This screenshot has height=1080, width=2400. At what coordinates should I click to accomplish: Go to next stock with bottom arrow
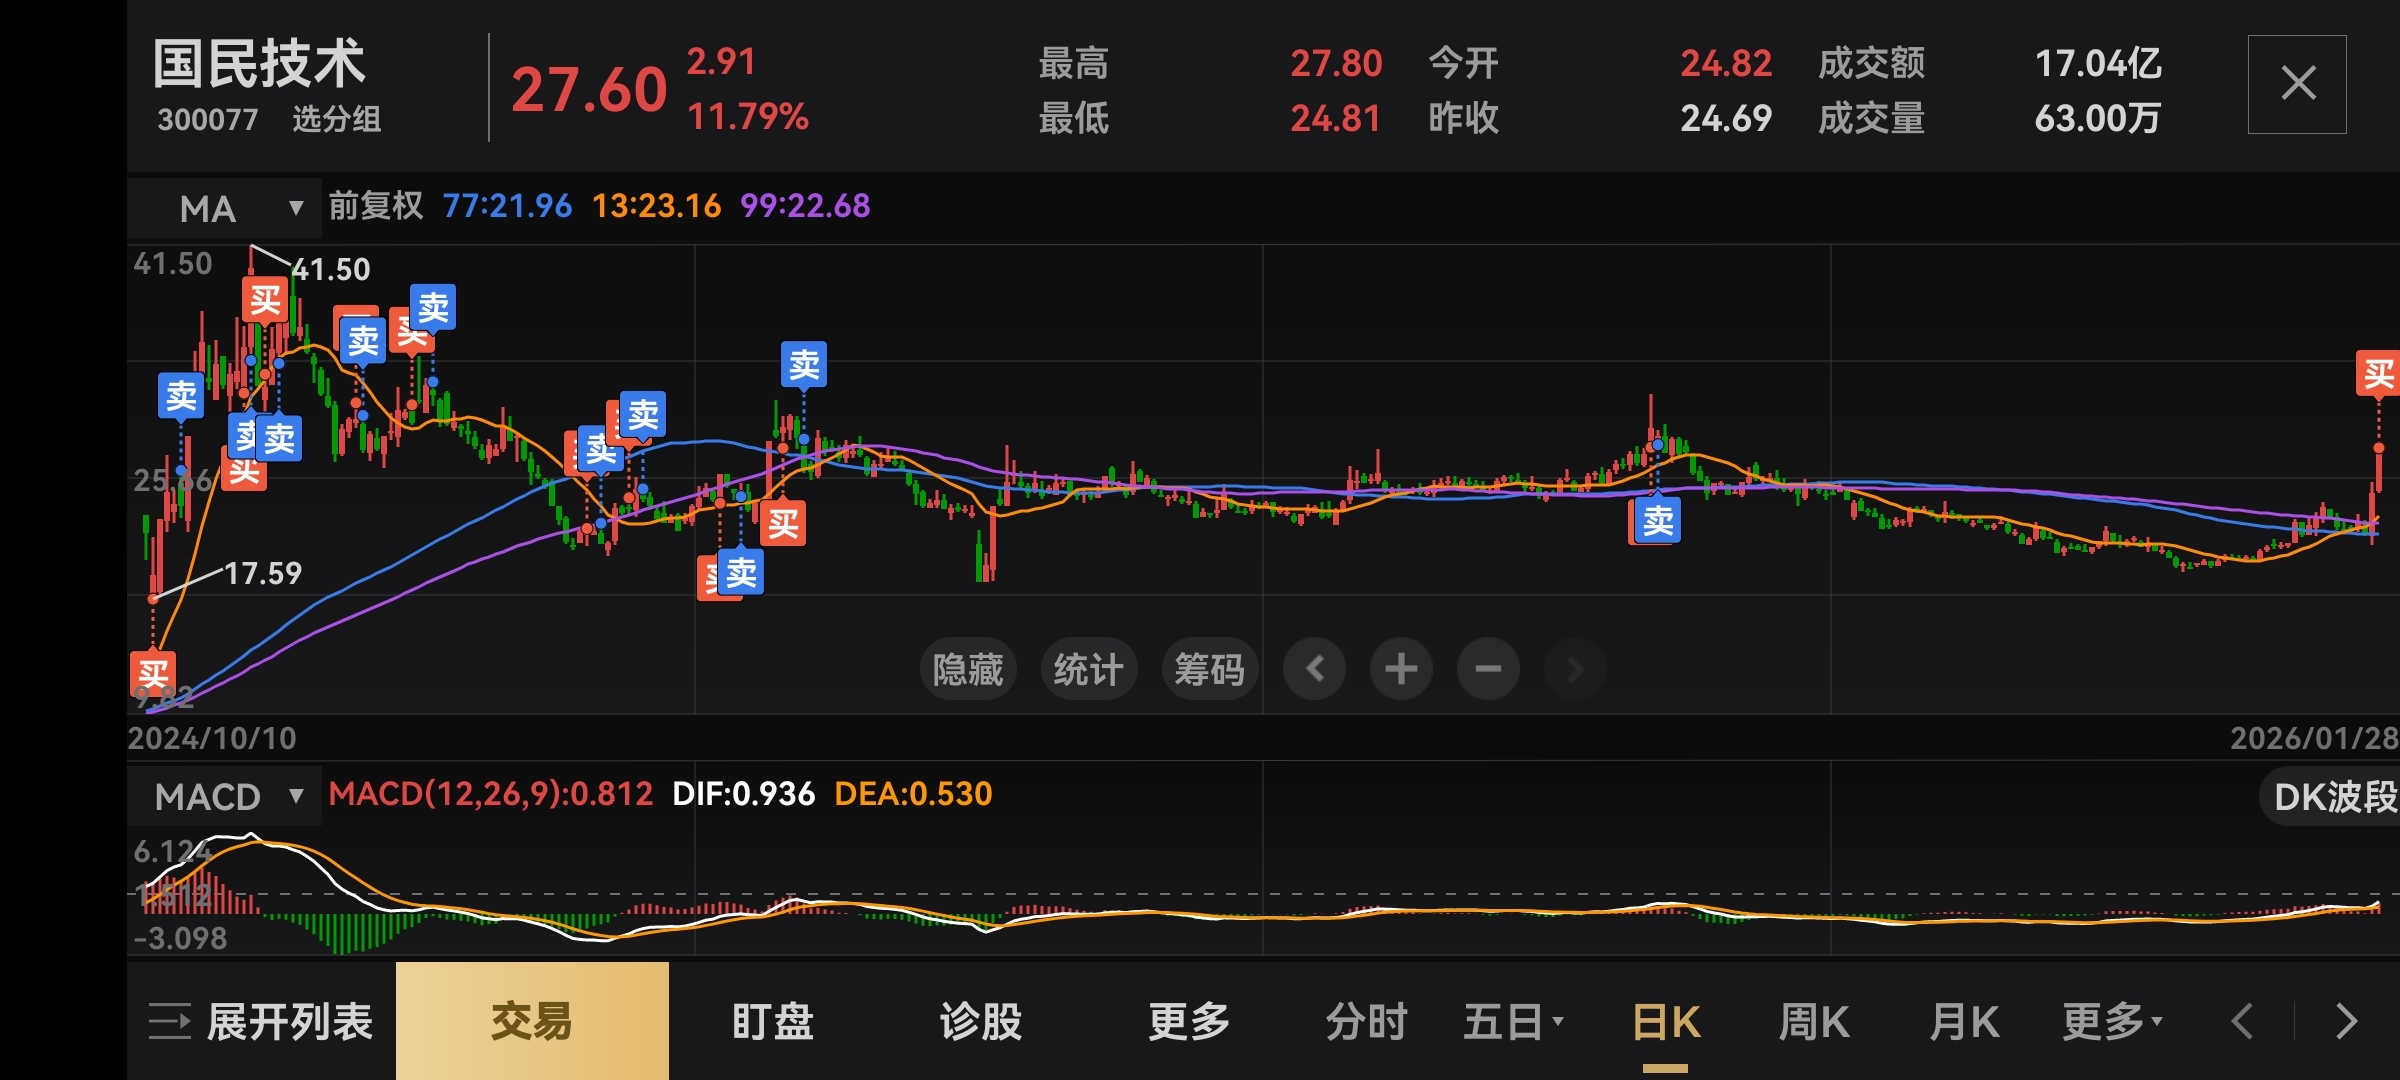coord(2347,1022)
